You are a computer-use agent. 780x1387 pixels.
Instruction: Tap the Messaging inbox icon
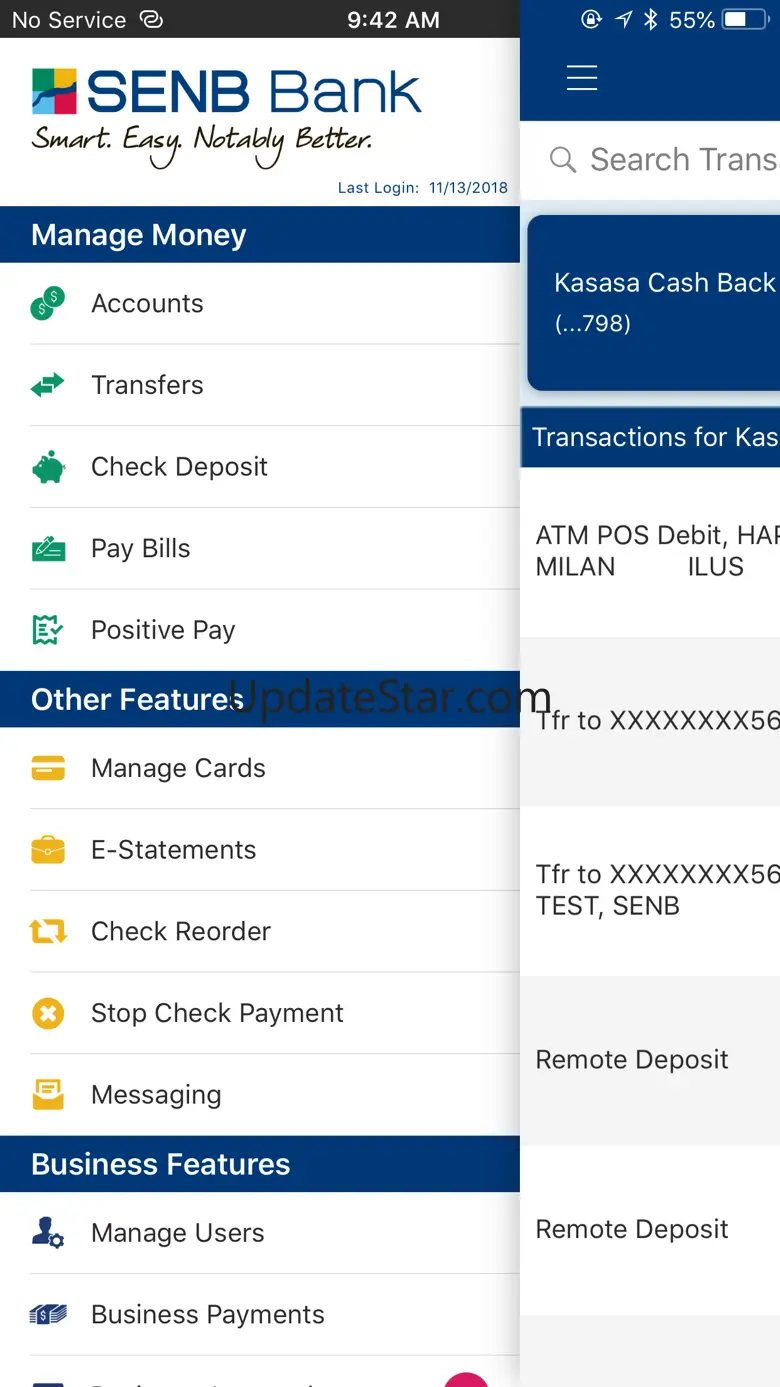click(x=48, y=1095)
